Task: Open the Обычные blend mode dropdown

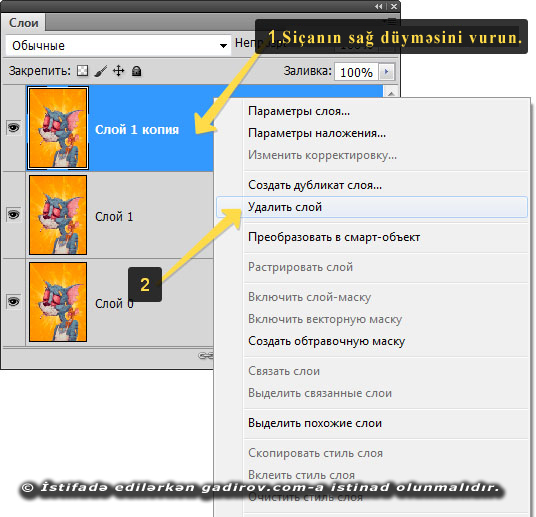Action: click(118, 45)
